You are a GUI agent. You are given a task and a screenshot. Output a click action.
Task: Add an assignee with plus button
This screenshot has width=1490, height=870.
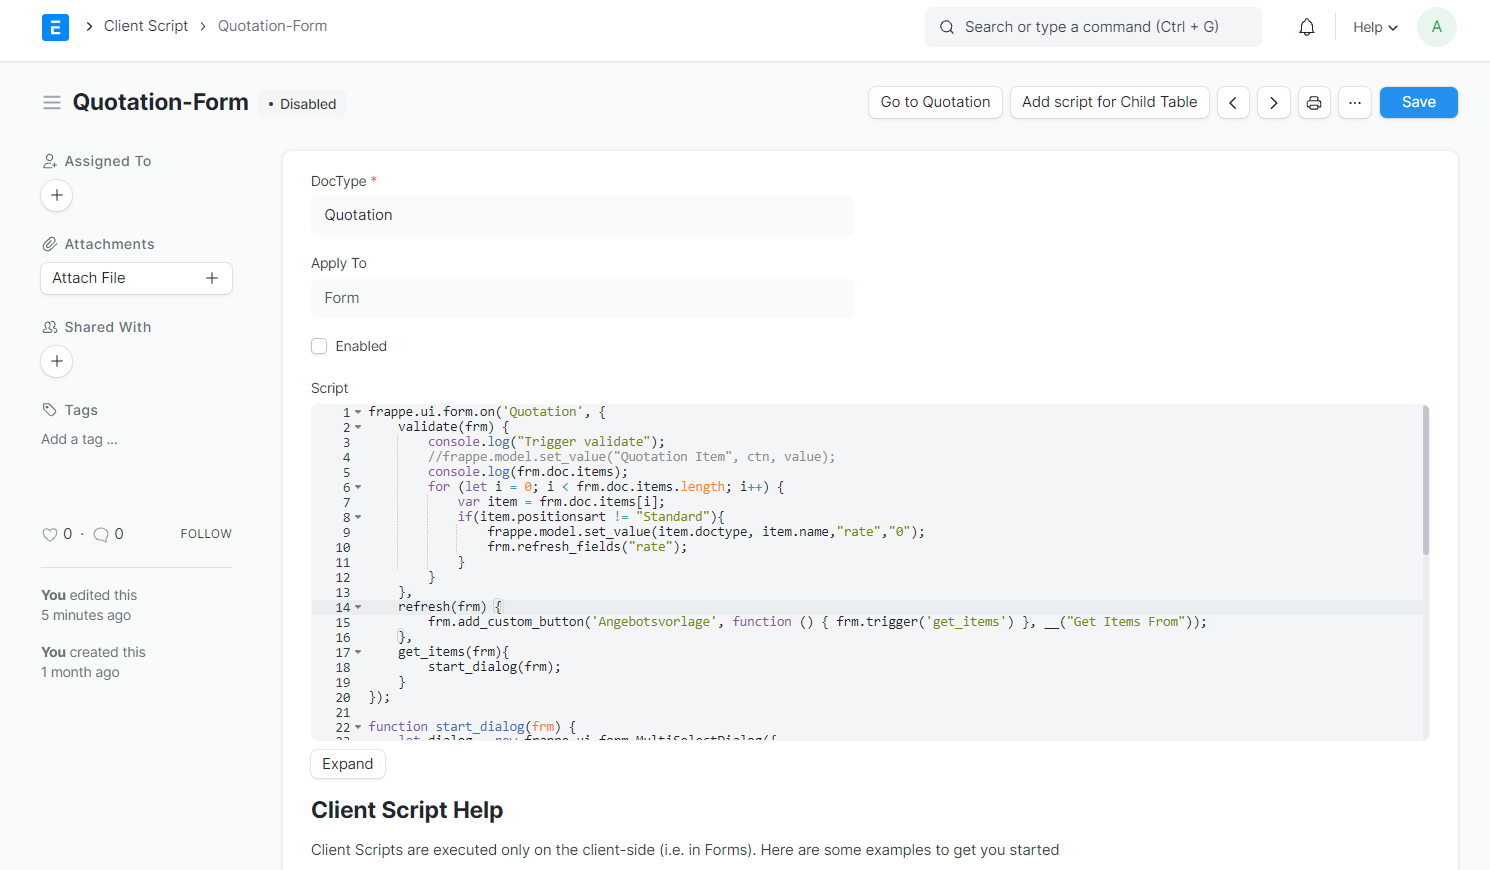[57, 195]
